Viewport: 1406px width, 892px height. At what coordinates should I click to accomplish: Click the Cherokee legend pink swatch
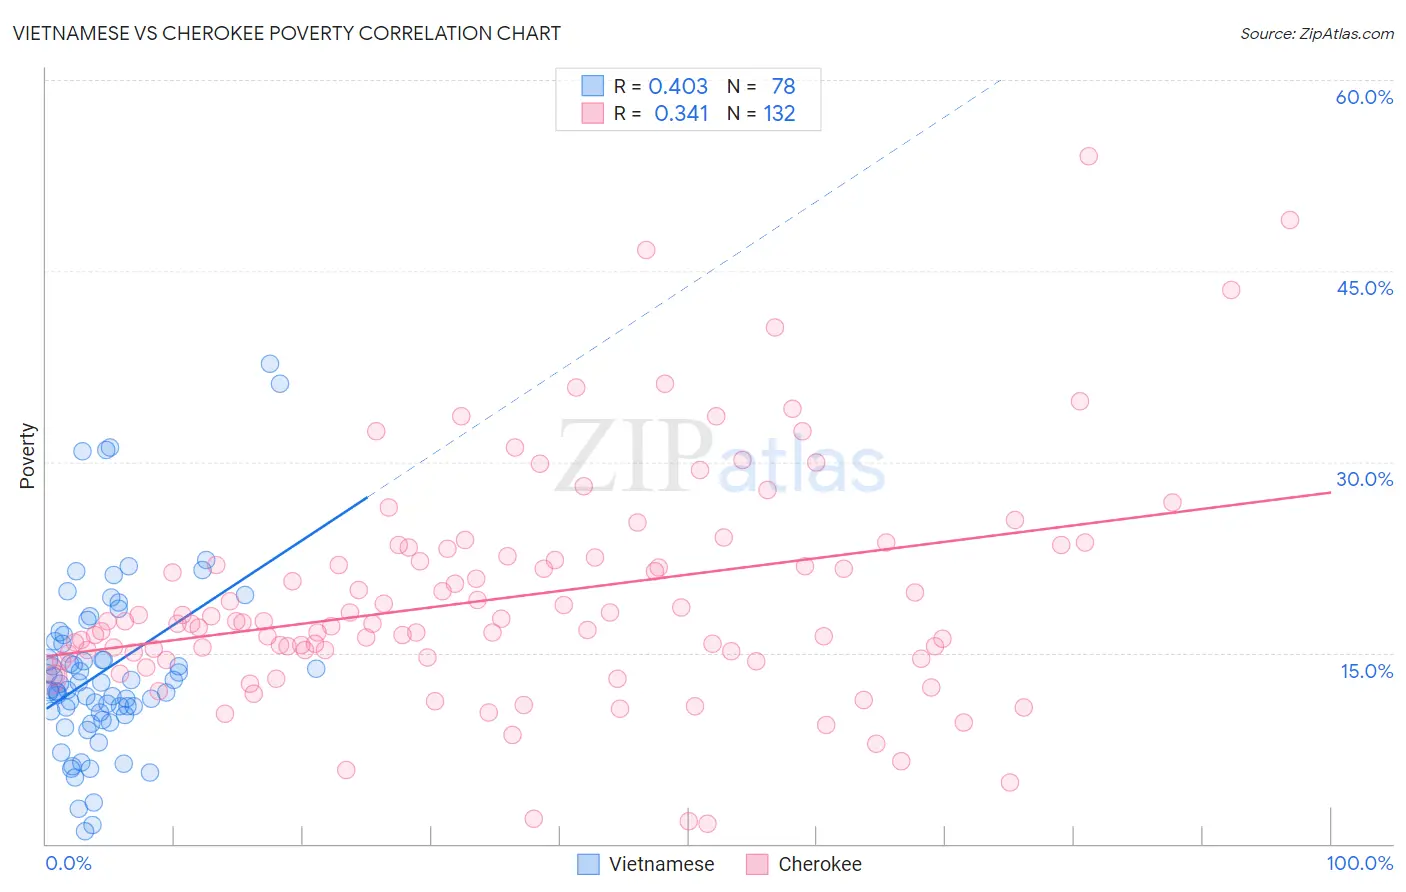[x=757, y=864]
